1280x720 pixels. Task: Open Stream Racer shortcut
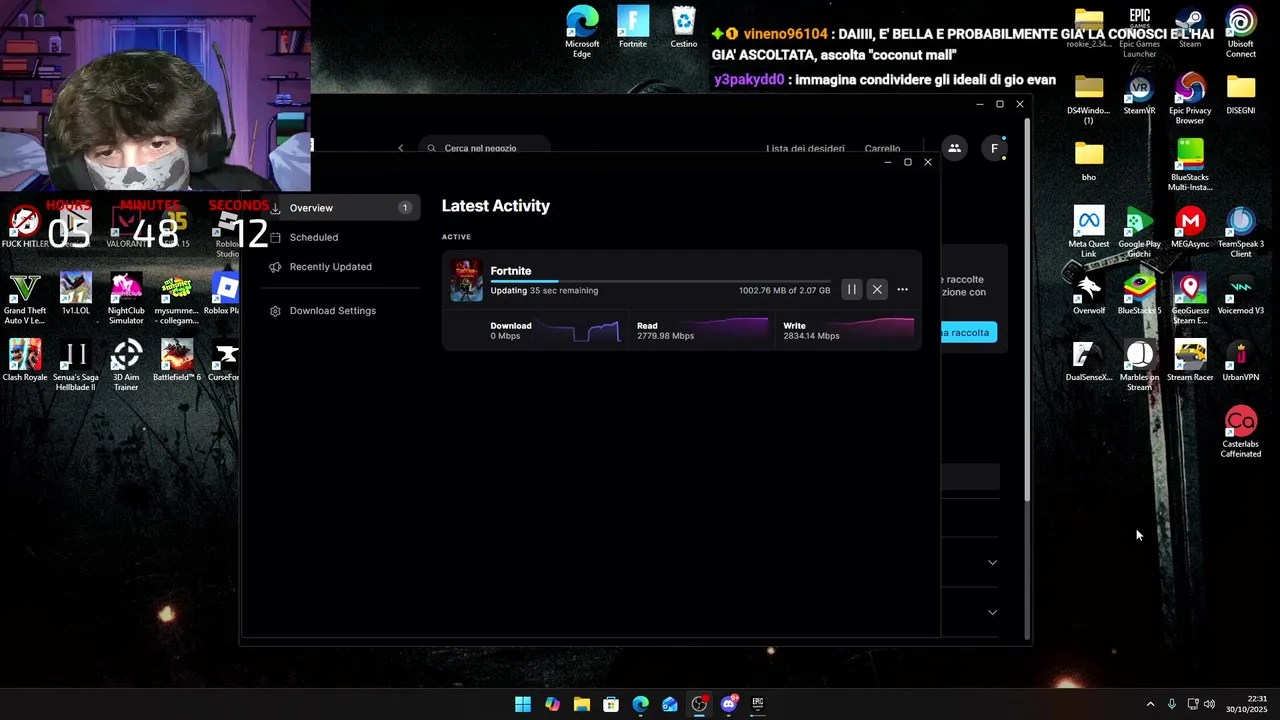pos(1190,362)
